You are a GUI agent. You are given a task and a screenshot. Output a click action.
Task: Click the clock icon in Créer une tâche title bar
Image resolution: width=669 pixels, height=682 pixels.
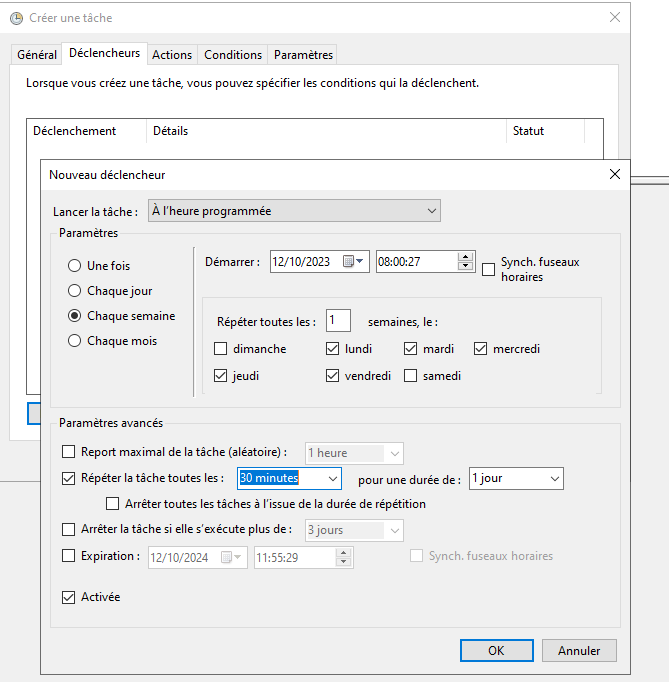pos(17,18)
